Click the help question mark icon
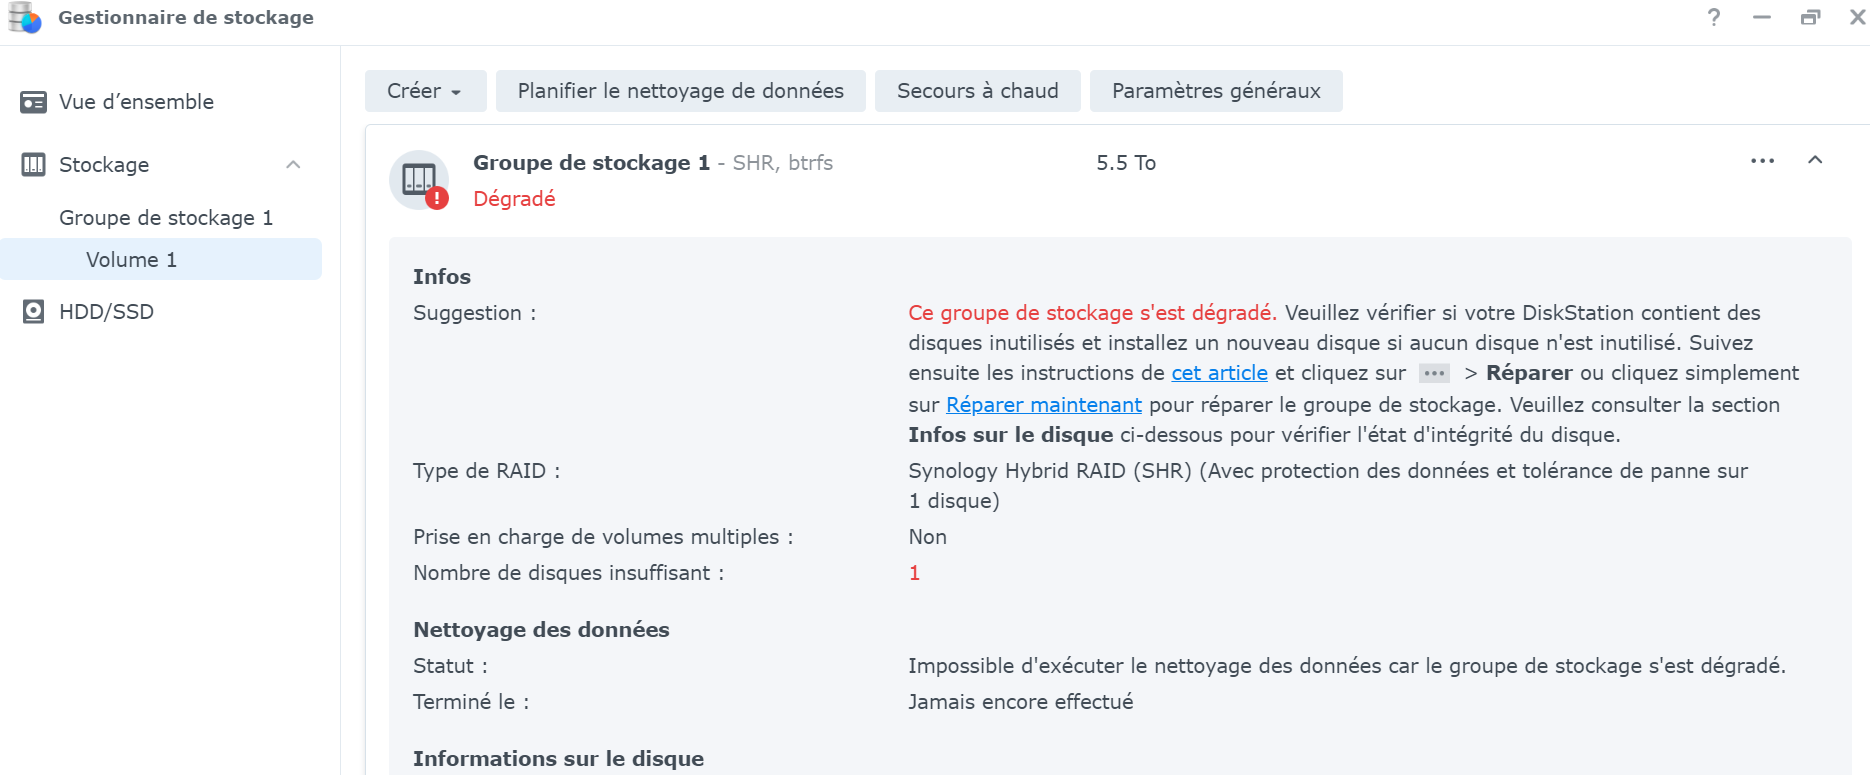Image resolution: width=1870 pixels, height=775 pixels. [x=1714, y=17]
